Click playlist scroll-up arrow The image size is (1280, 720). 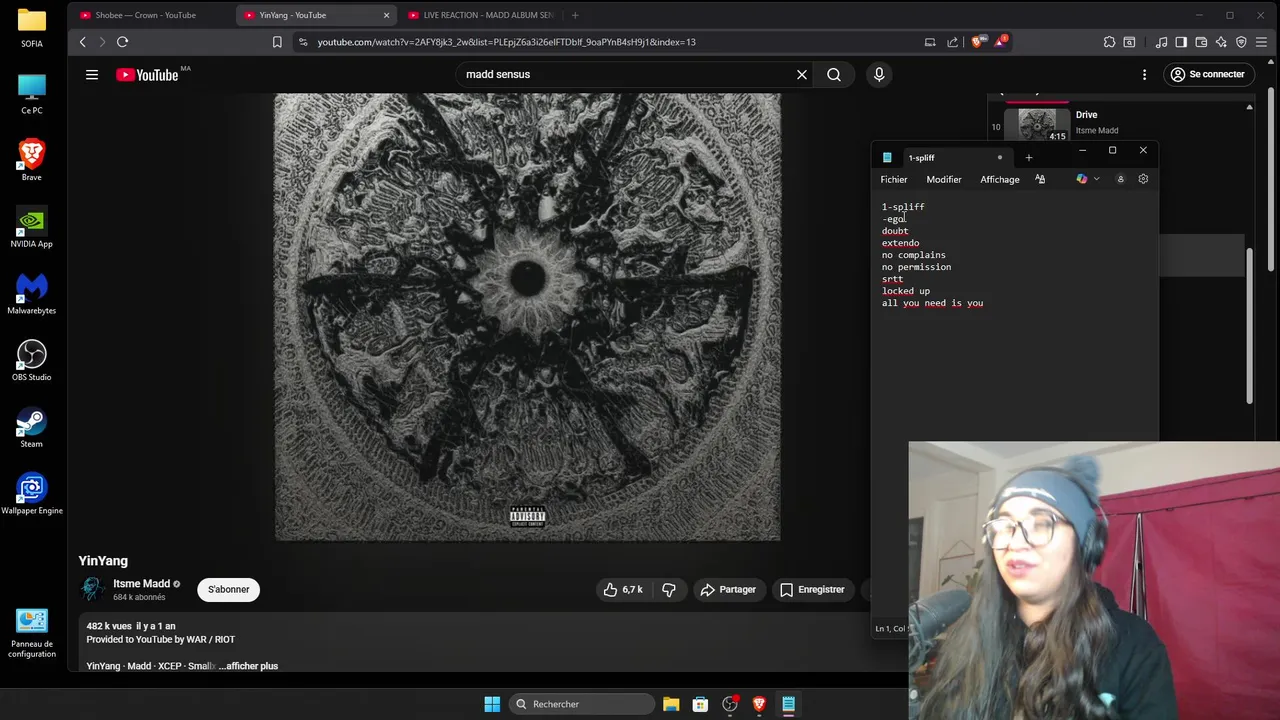click(x=1249, y=107)
